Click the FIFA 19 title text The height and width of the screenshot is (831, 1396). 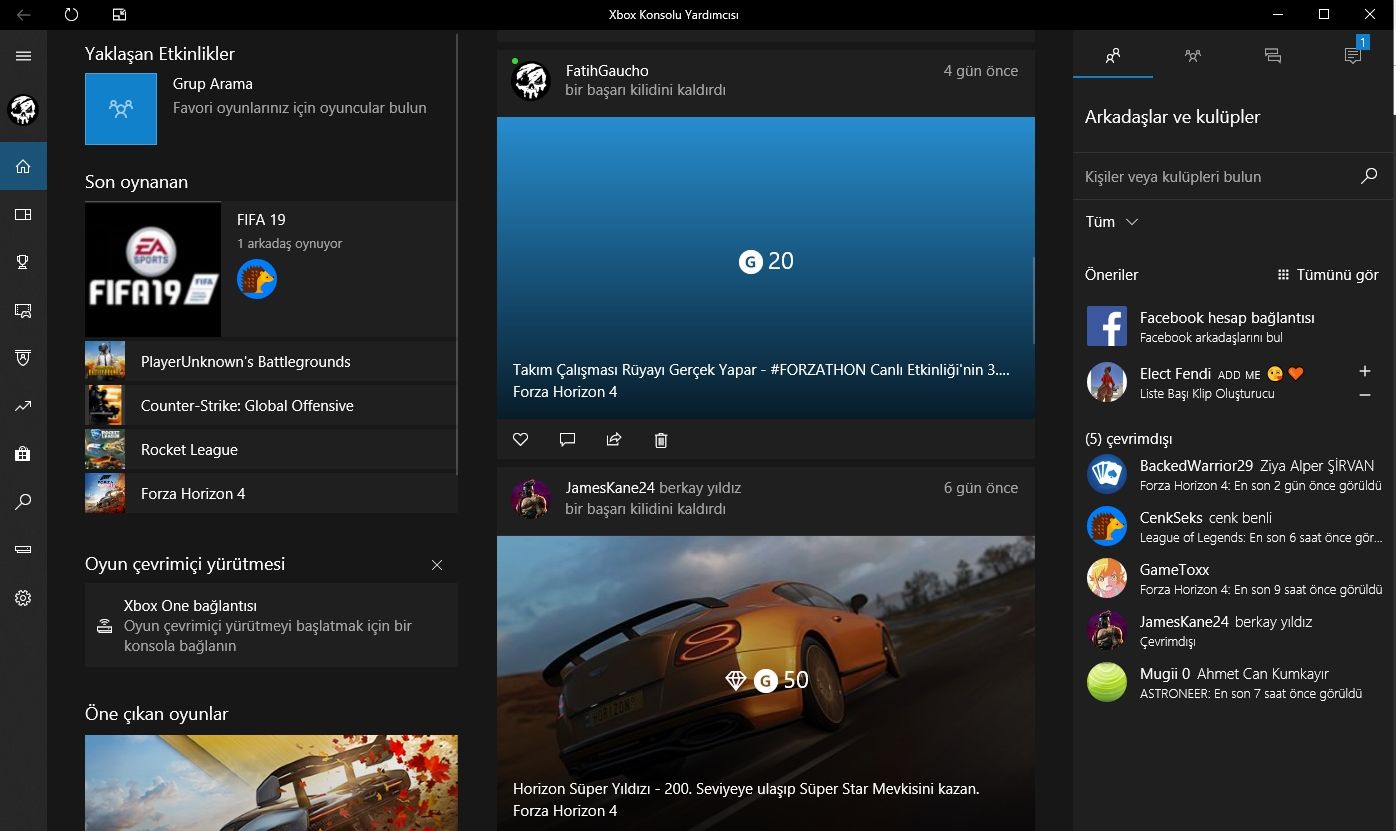(x=261, y=220)
